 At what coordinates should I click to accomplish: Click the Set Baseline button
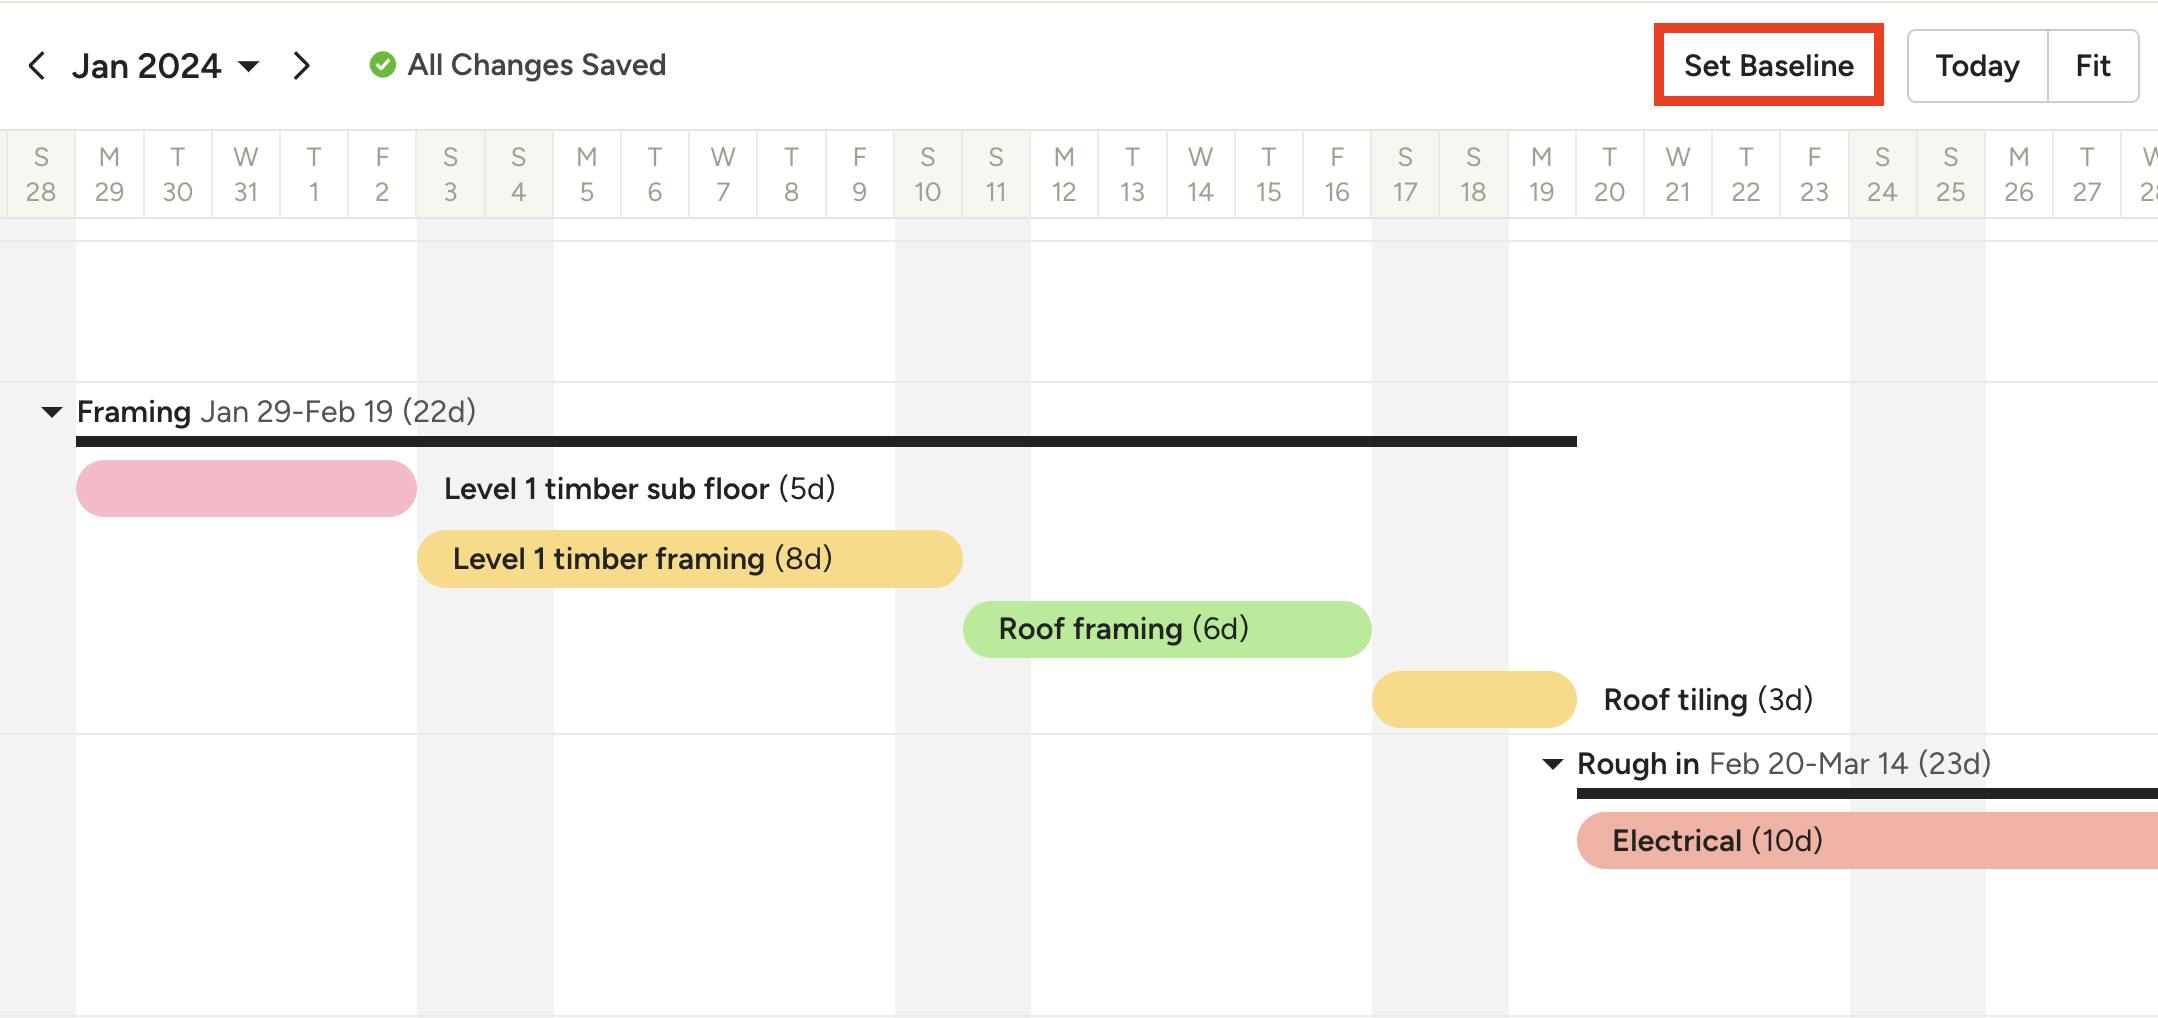(1768, 65)
